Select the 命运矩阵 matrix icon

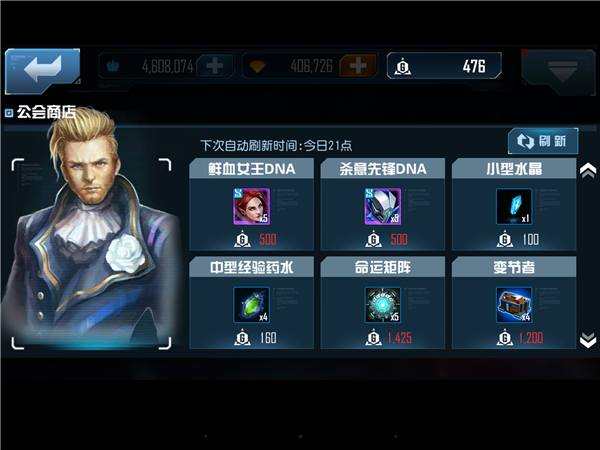[x=383, y=305]
